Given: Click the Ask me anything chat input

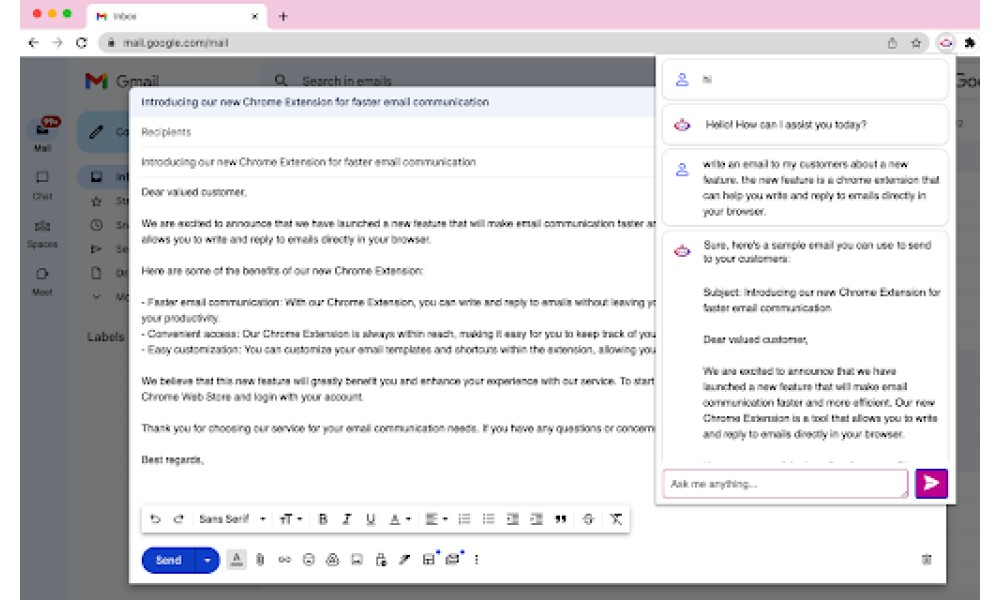Looking at the screenshot, I should pyautogui.click(x=785, y=484).
